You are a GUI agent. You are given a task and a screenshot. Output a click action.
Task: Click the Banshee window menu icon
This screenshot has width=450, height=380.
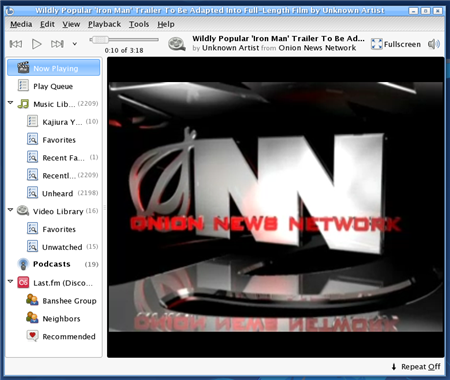[x=10, y=11]
